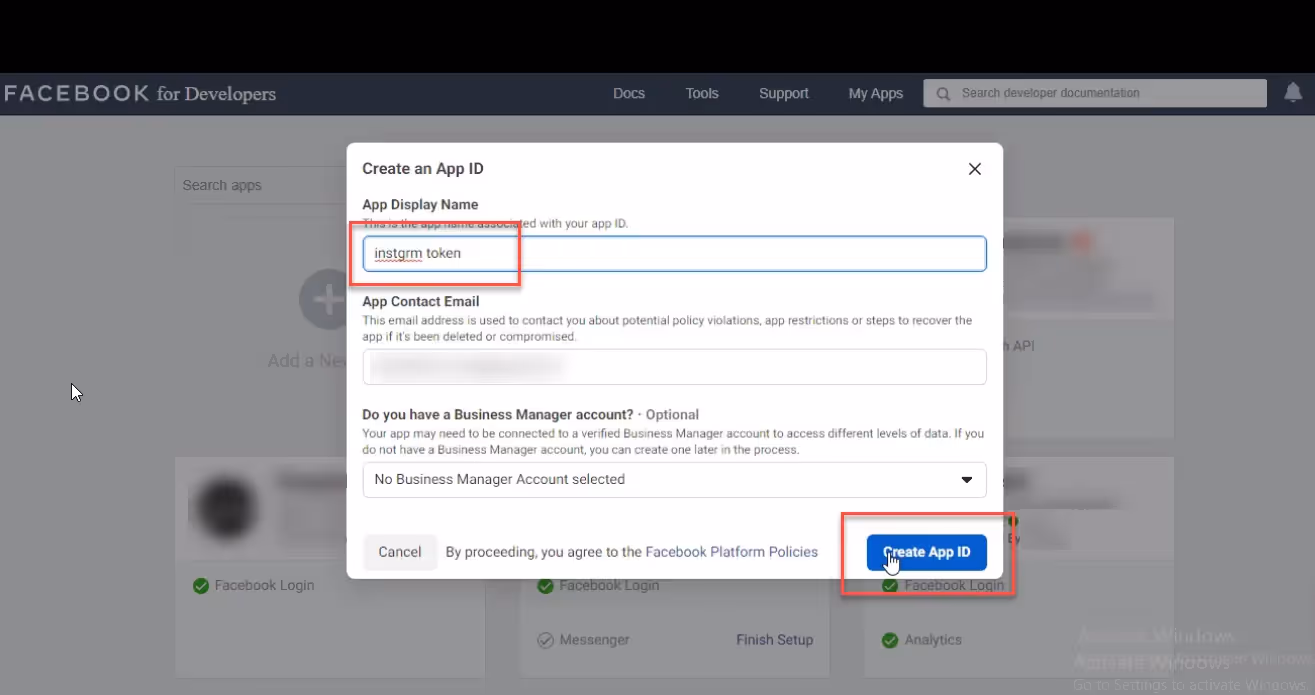Click the grey check icon beside Messenger
The width and height of the screenshot is (1315, 695).
545,640
